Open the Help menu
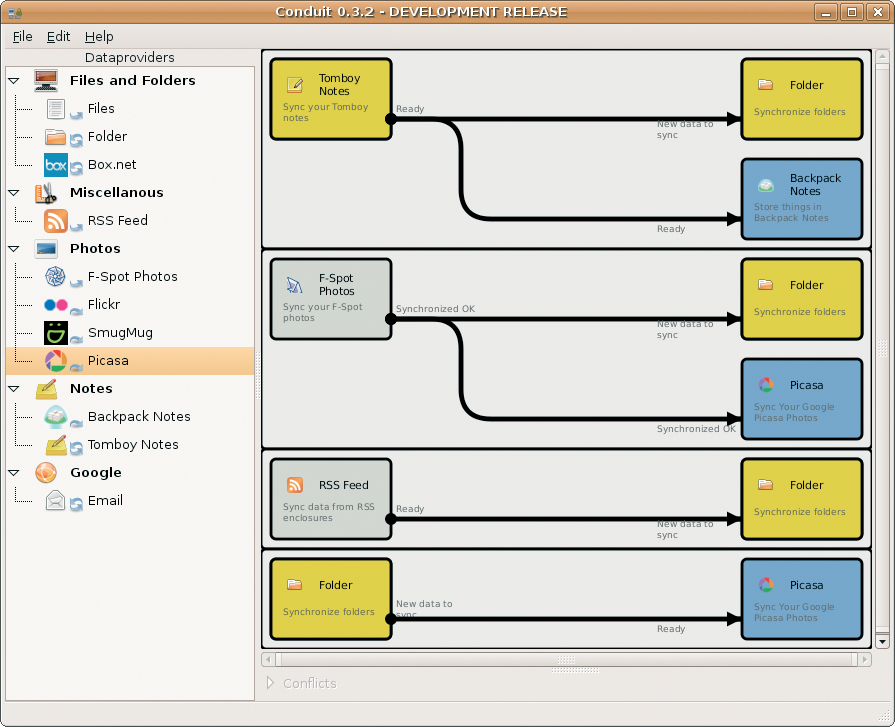 [99, 37]
